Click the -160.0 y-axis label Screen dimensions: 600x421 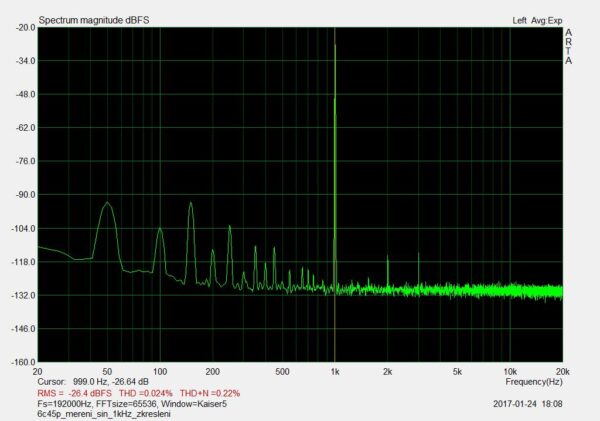coord(24,362)
